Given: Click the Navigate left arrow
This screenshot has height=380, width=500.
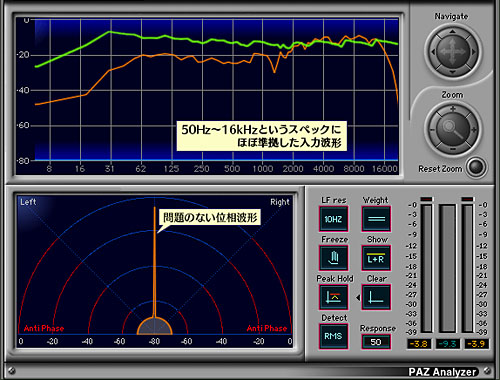Looking at the screenshot, I should [x=433, y=52].
